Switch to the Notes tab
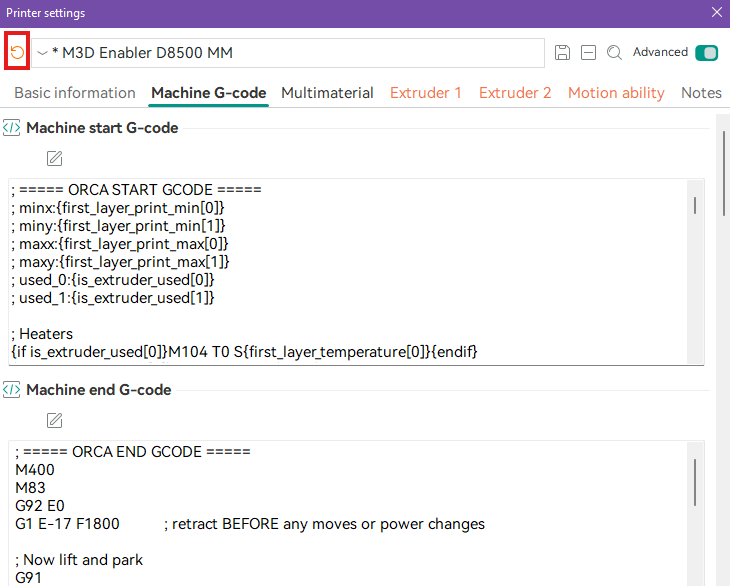 tap(701, 93)
